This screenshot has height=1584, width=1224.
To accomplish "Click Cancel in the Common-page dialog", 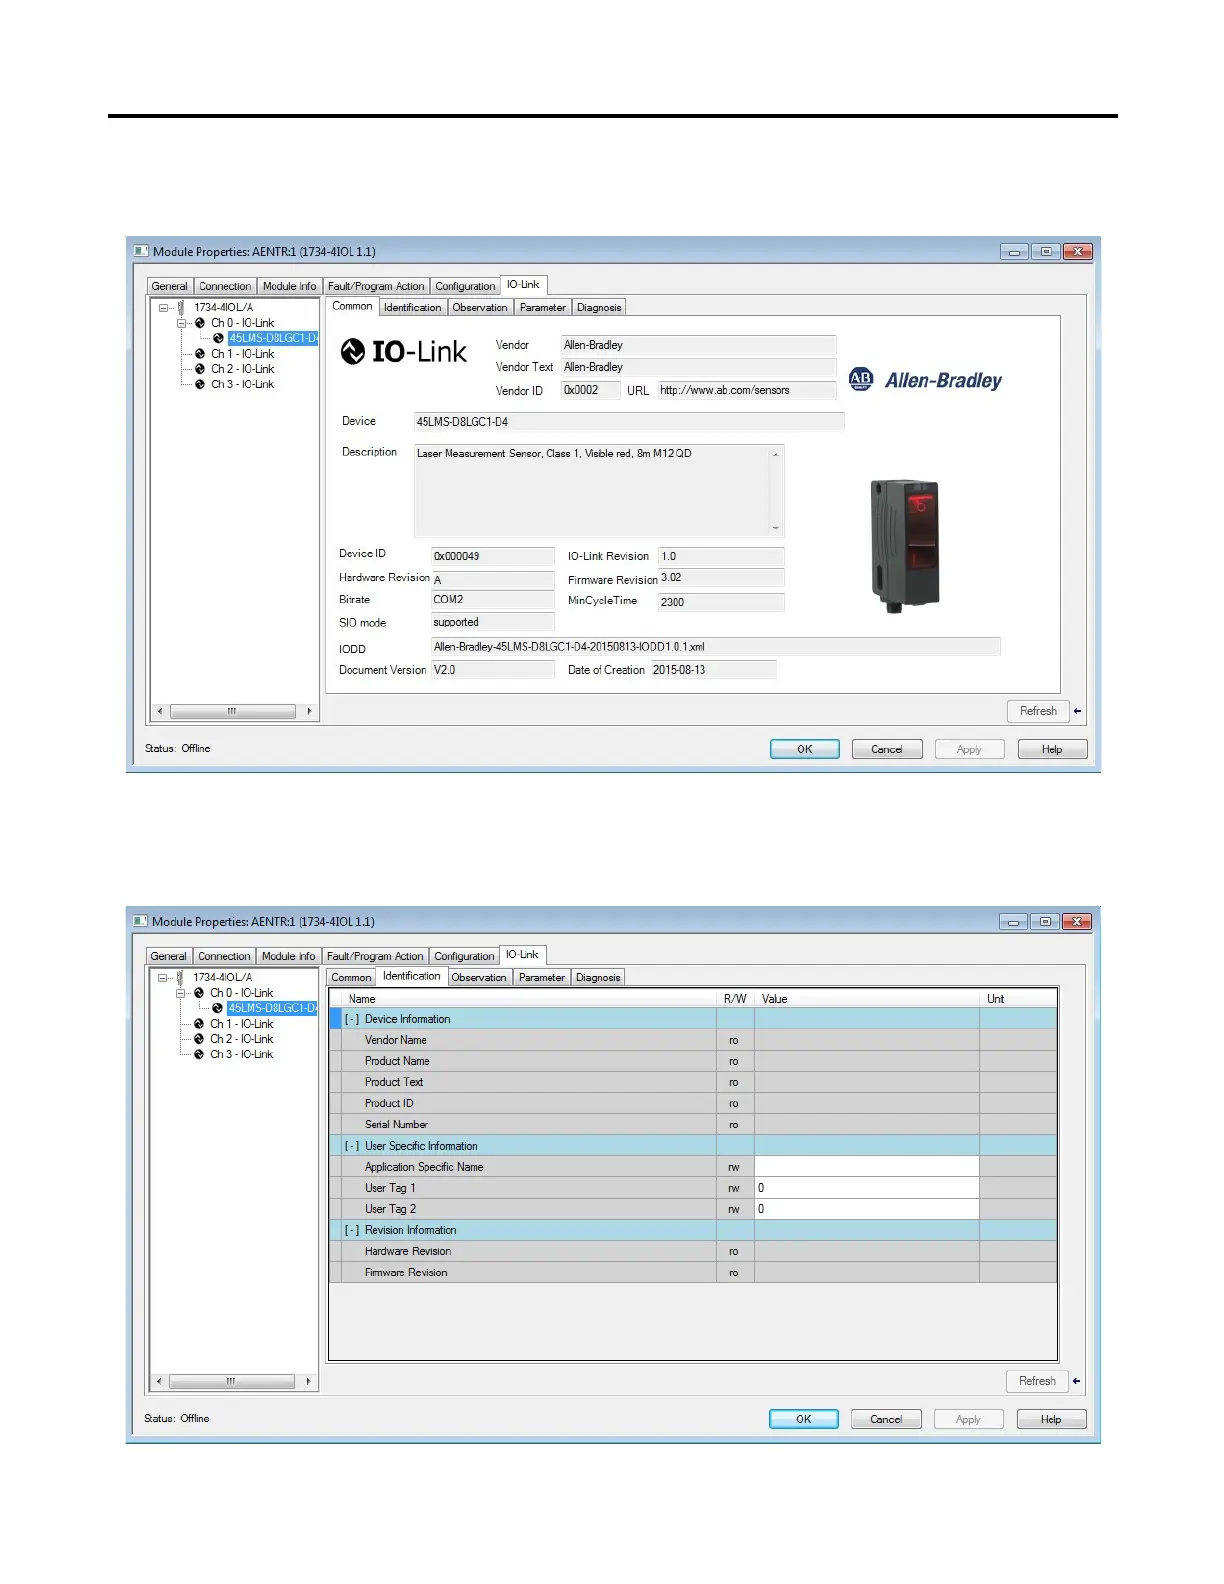I will click(887, 749).
